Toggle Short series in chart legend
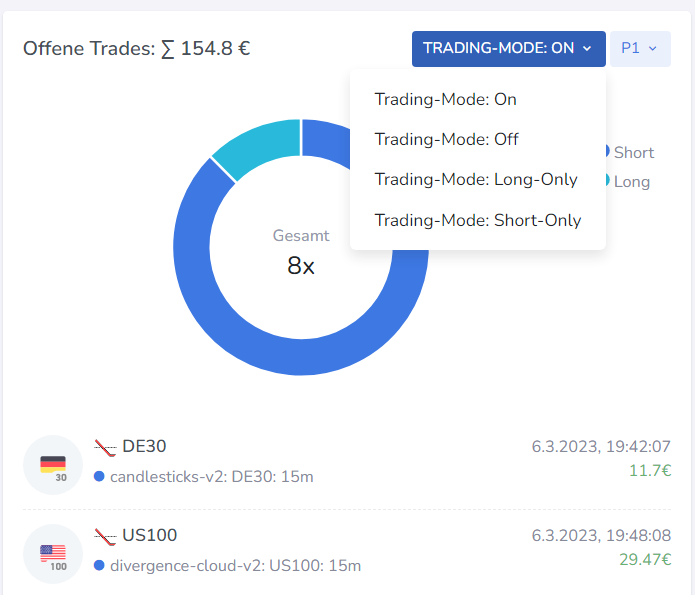The image size is (695, 595). 629,153
